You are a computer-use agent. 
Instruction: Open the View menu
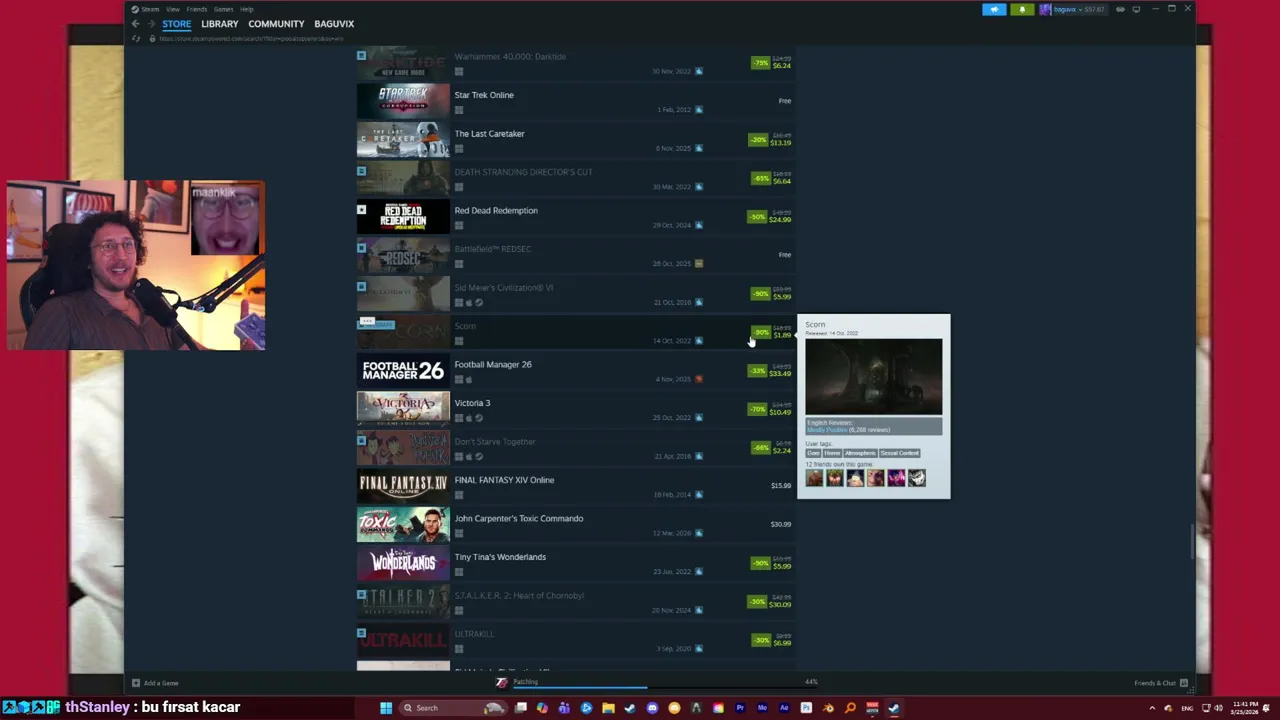(x=173, y=9)
